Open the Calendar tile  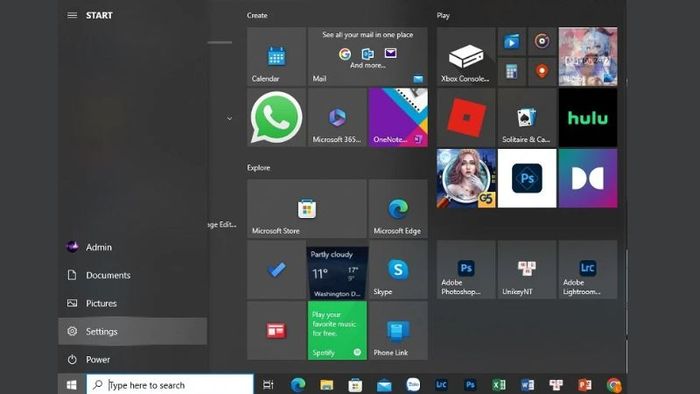[276, 57]
